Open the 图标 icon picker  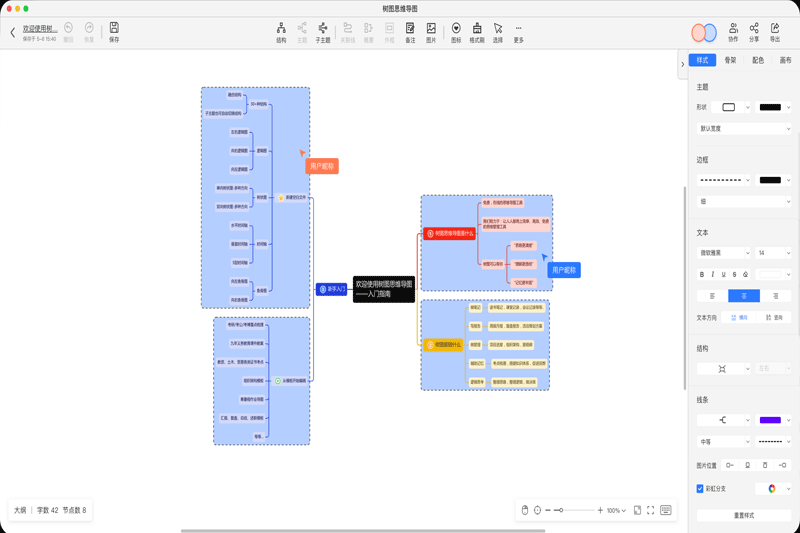pos(456,32)
